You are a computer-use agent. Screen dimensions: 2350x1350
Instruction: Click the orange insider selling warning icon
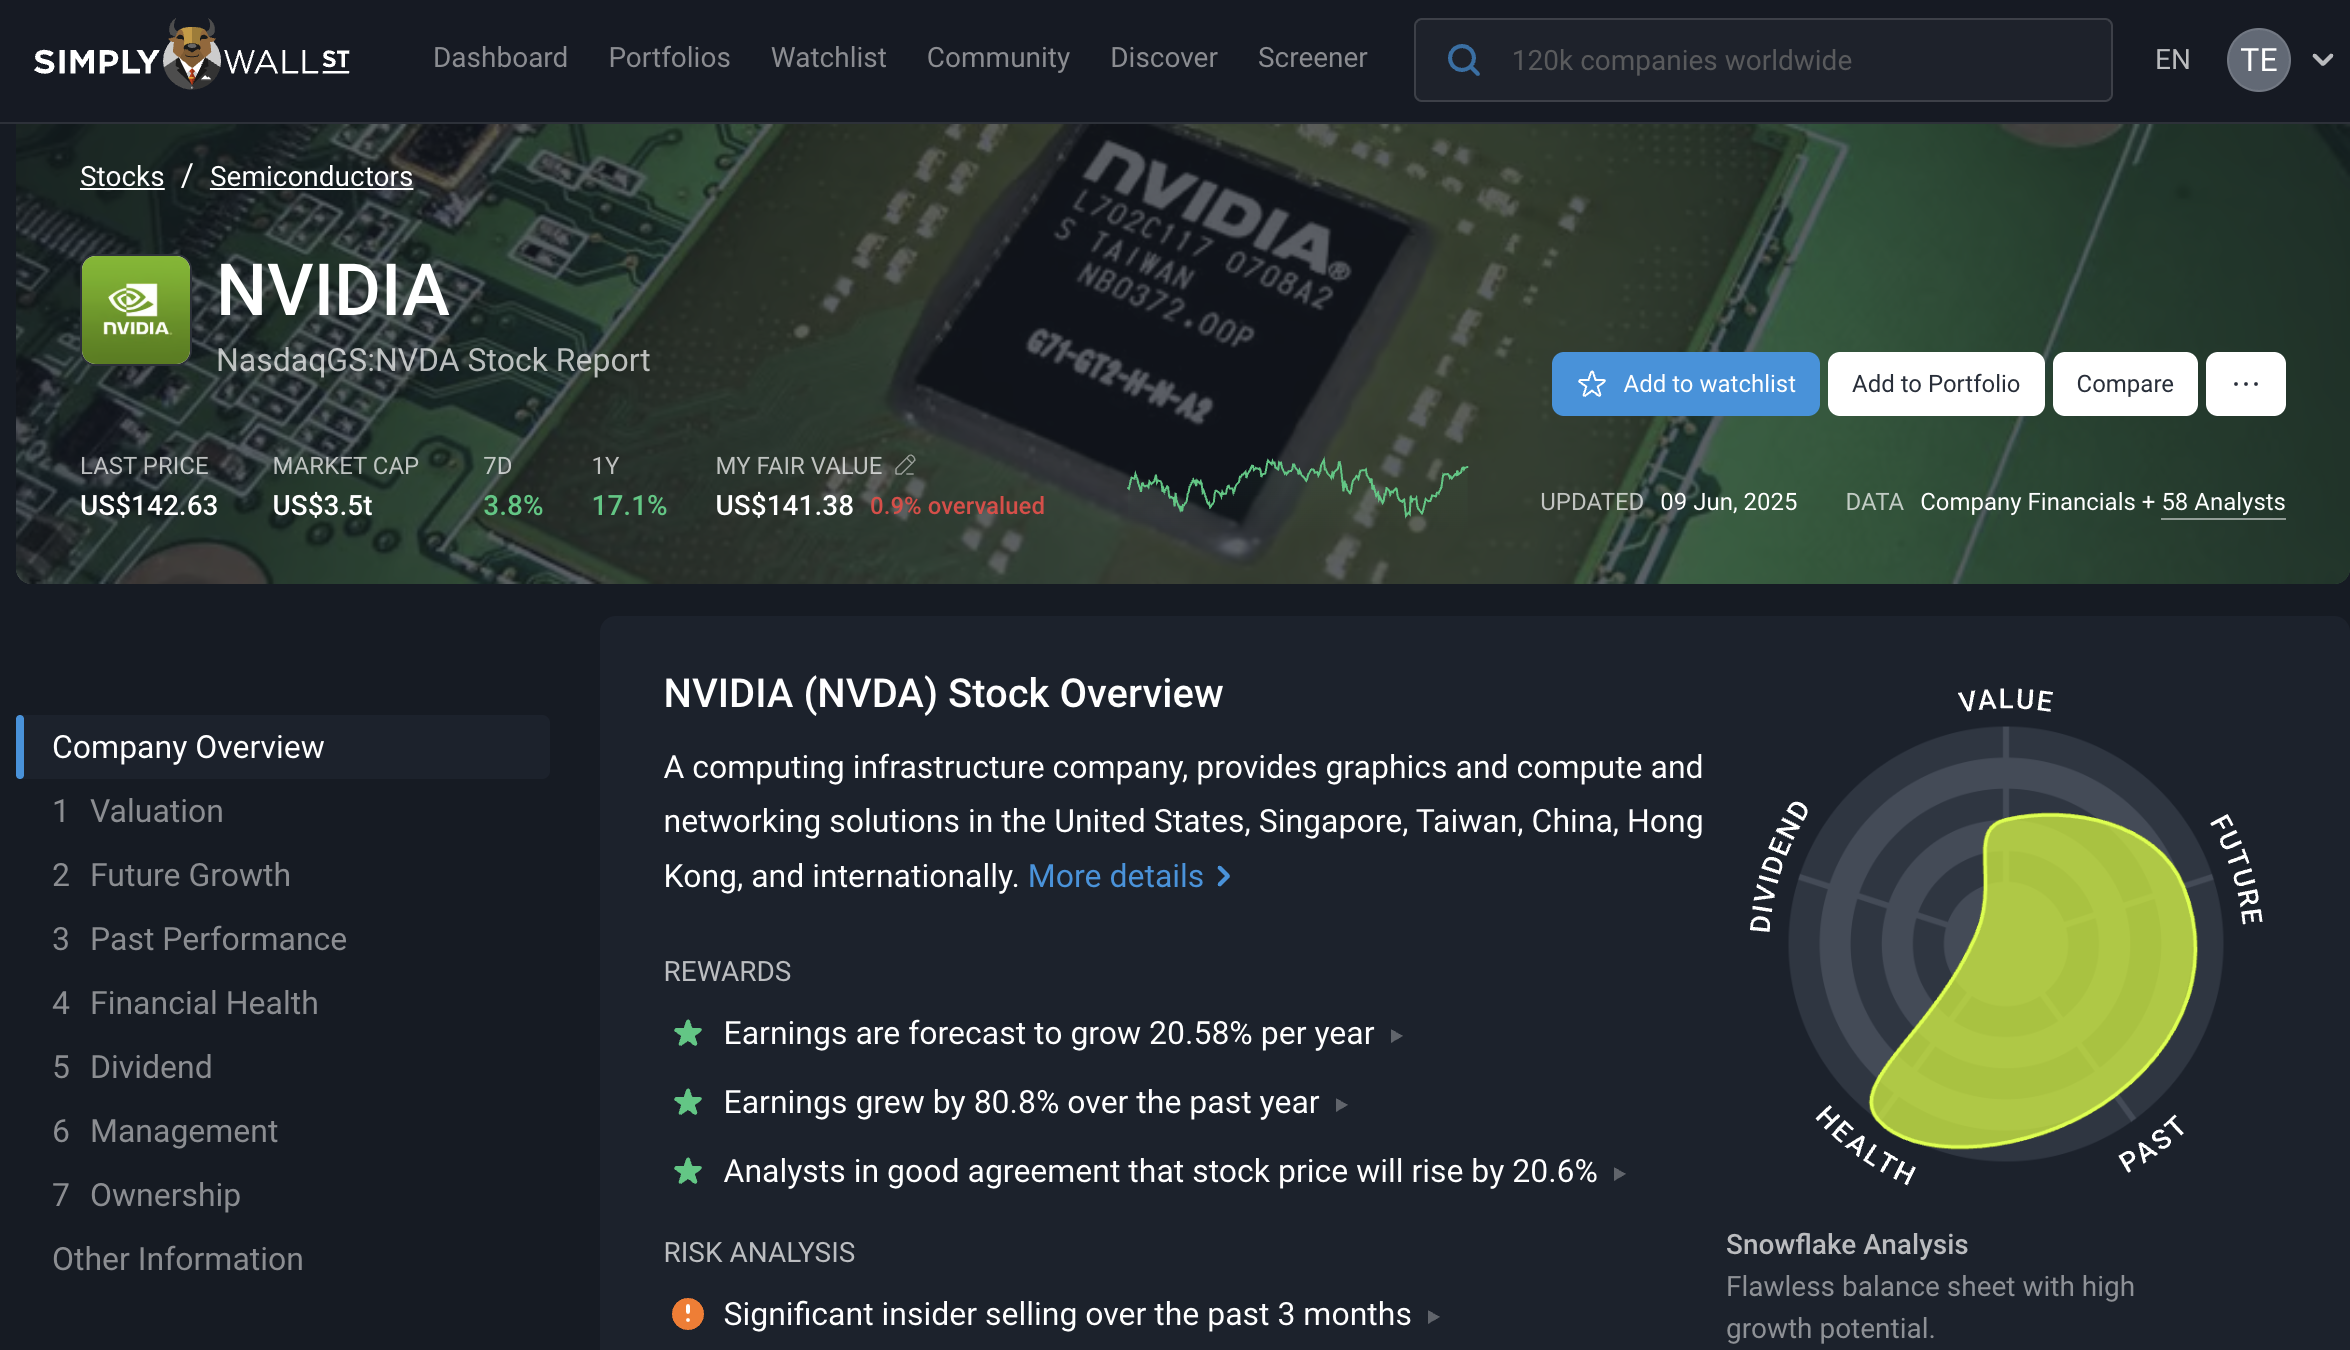[x=688, y=1314]
